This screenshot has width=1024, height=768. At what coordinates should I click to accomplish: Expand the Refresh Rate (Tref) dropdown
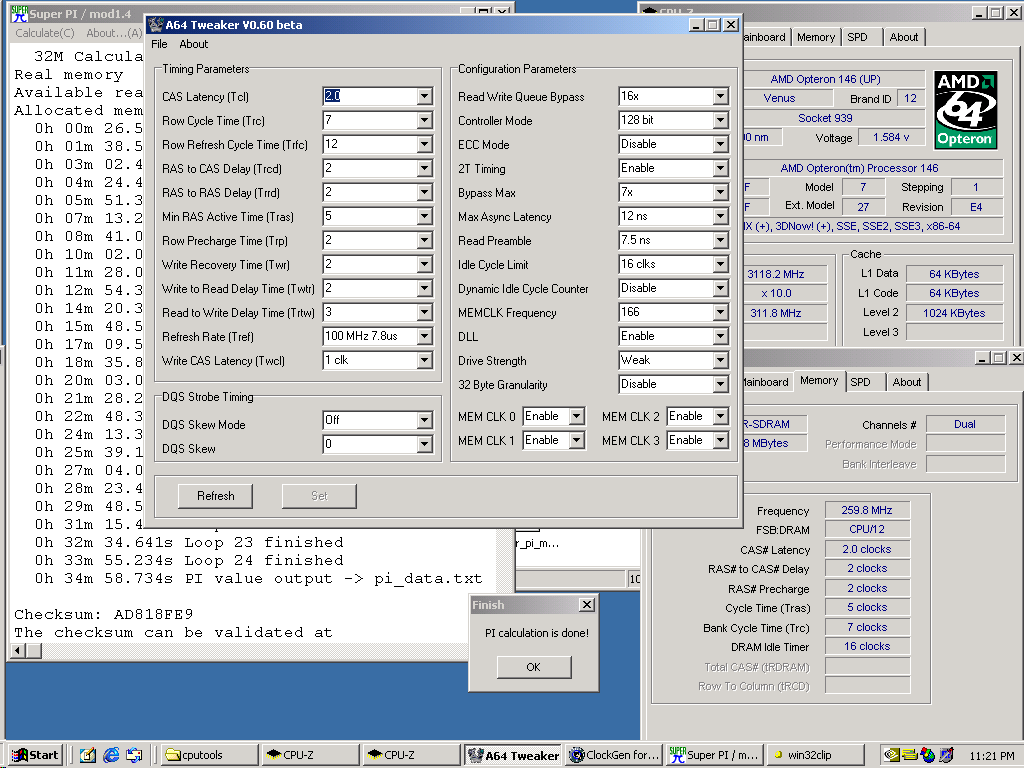(424, 336)
